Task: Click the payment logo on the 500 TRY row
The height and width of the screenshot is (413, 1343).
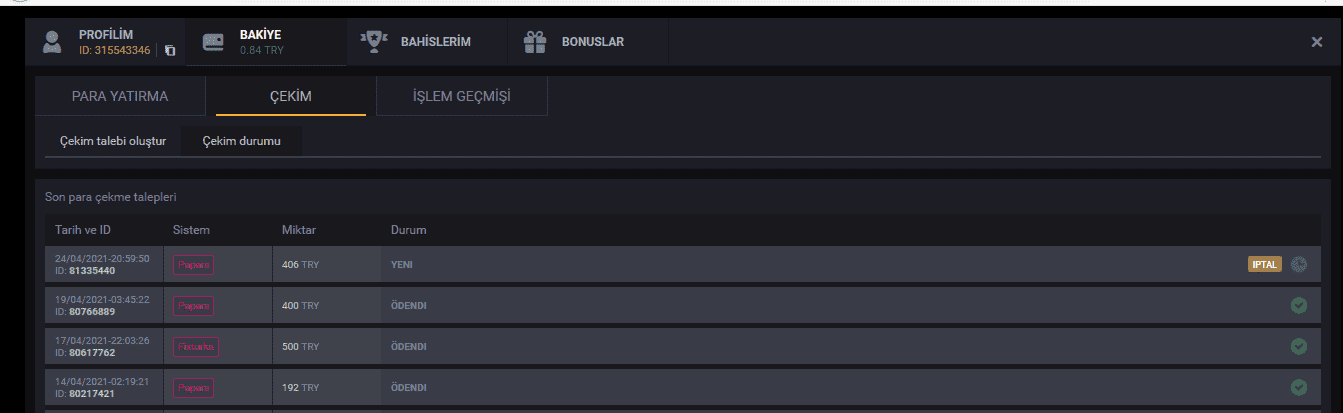Action: pyautogui.click(x=196, y=347)
